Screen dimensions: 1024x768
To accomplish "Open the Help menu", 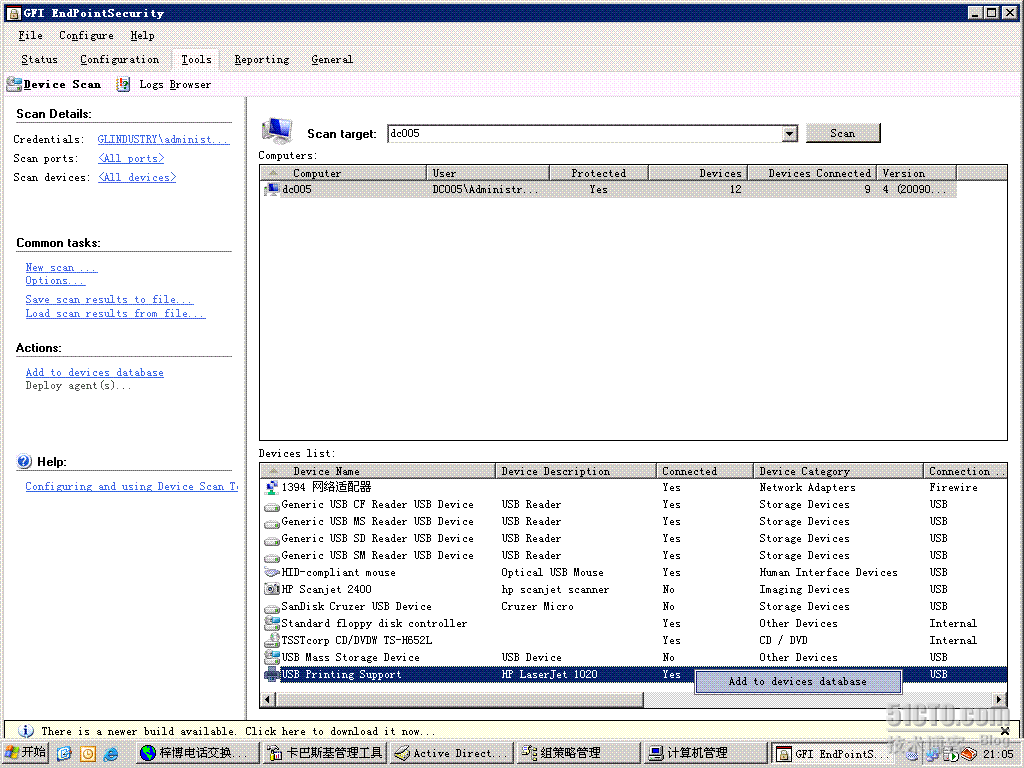I will 142,35.
